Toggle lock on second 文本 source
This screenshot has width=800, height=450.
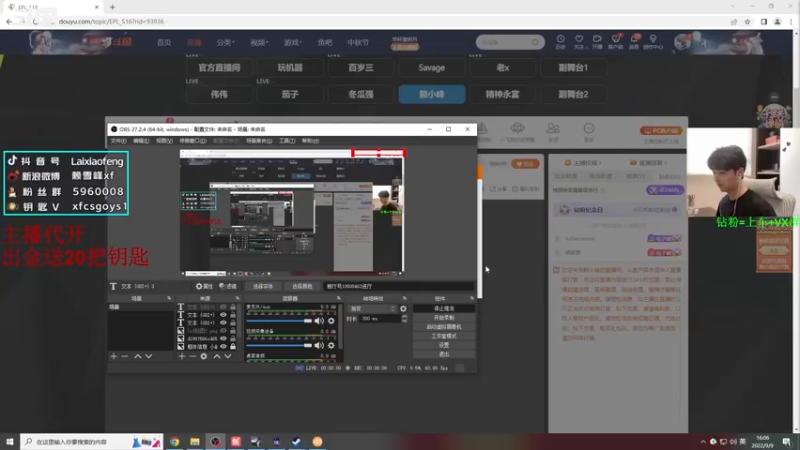[x=233, y=315]
